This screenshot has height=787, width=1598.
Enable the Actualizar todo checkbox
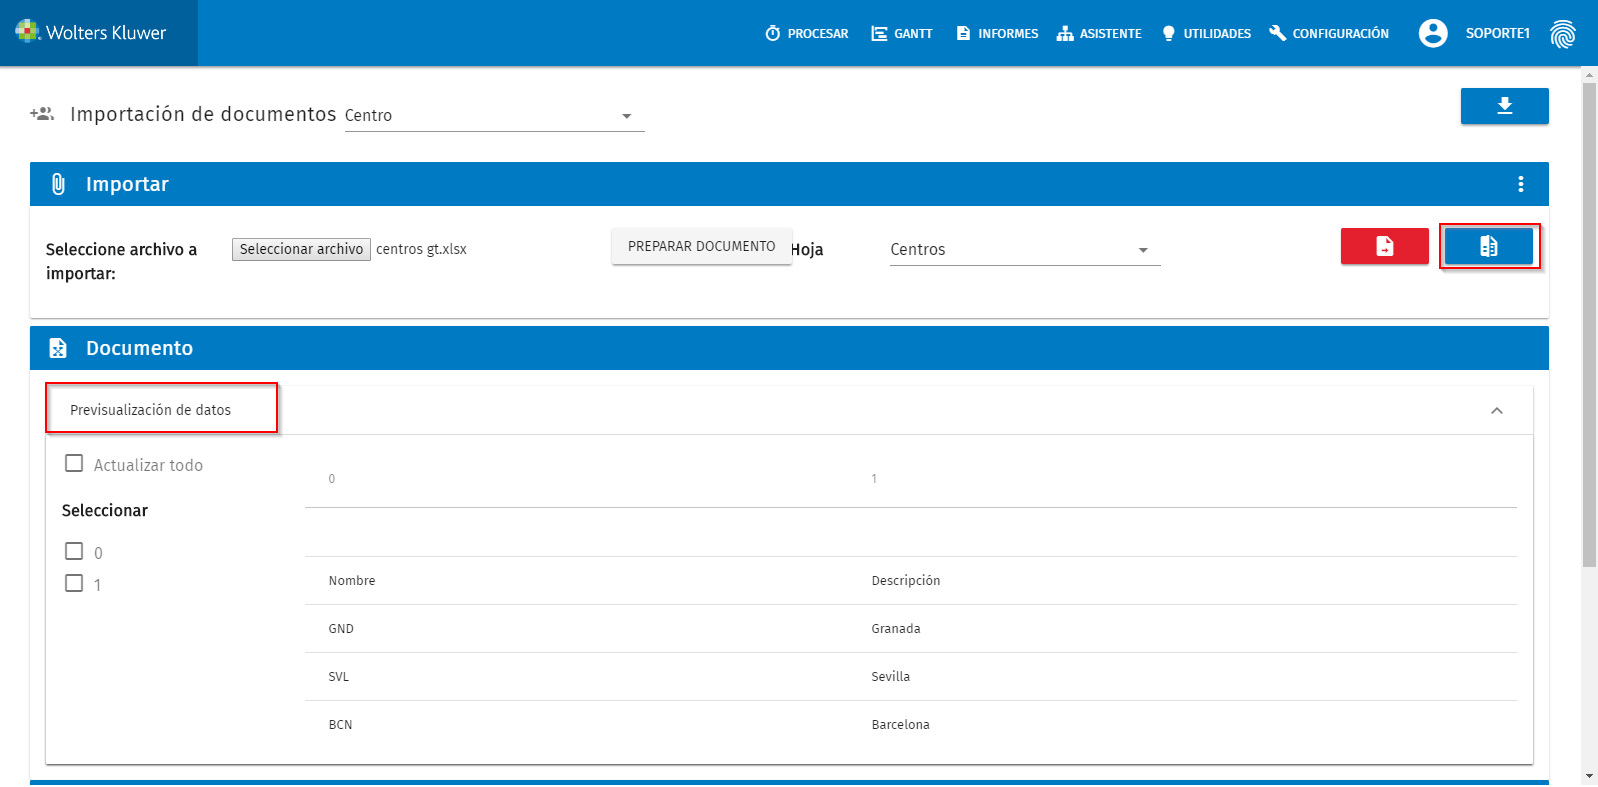coord(74,463)
